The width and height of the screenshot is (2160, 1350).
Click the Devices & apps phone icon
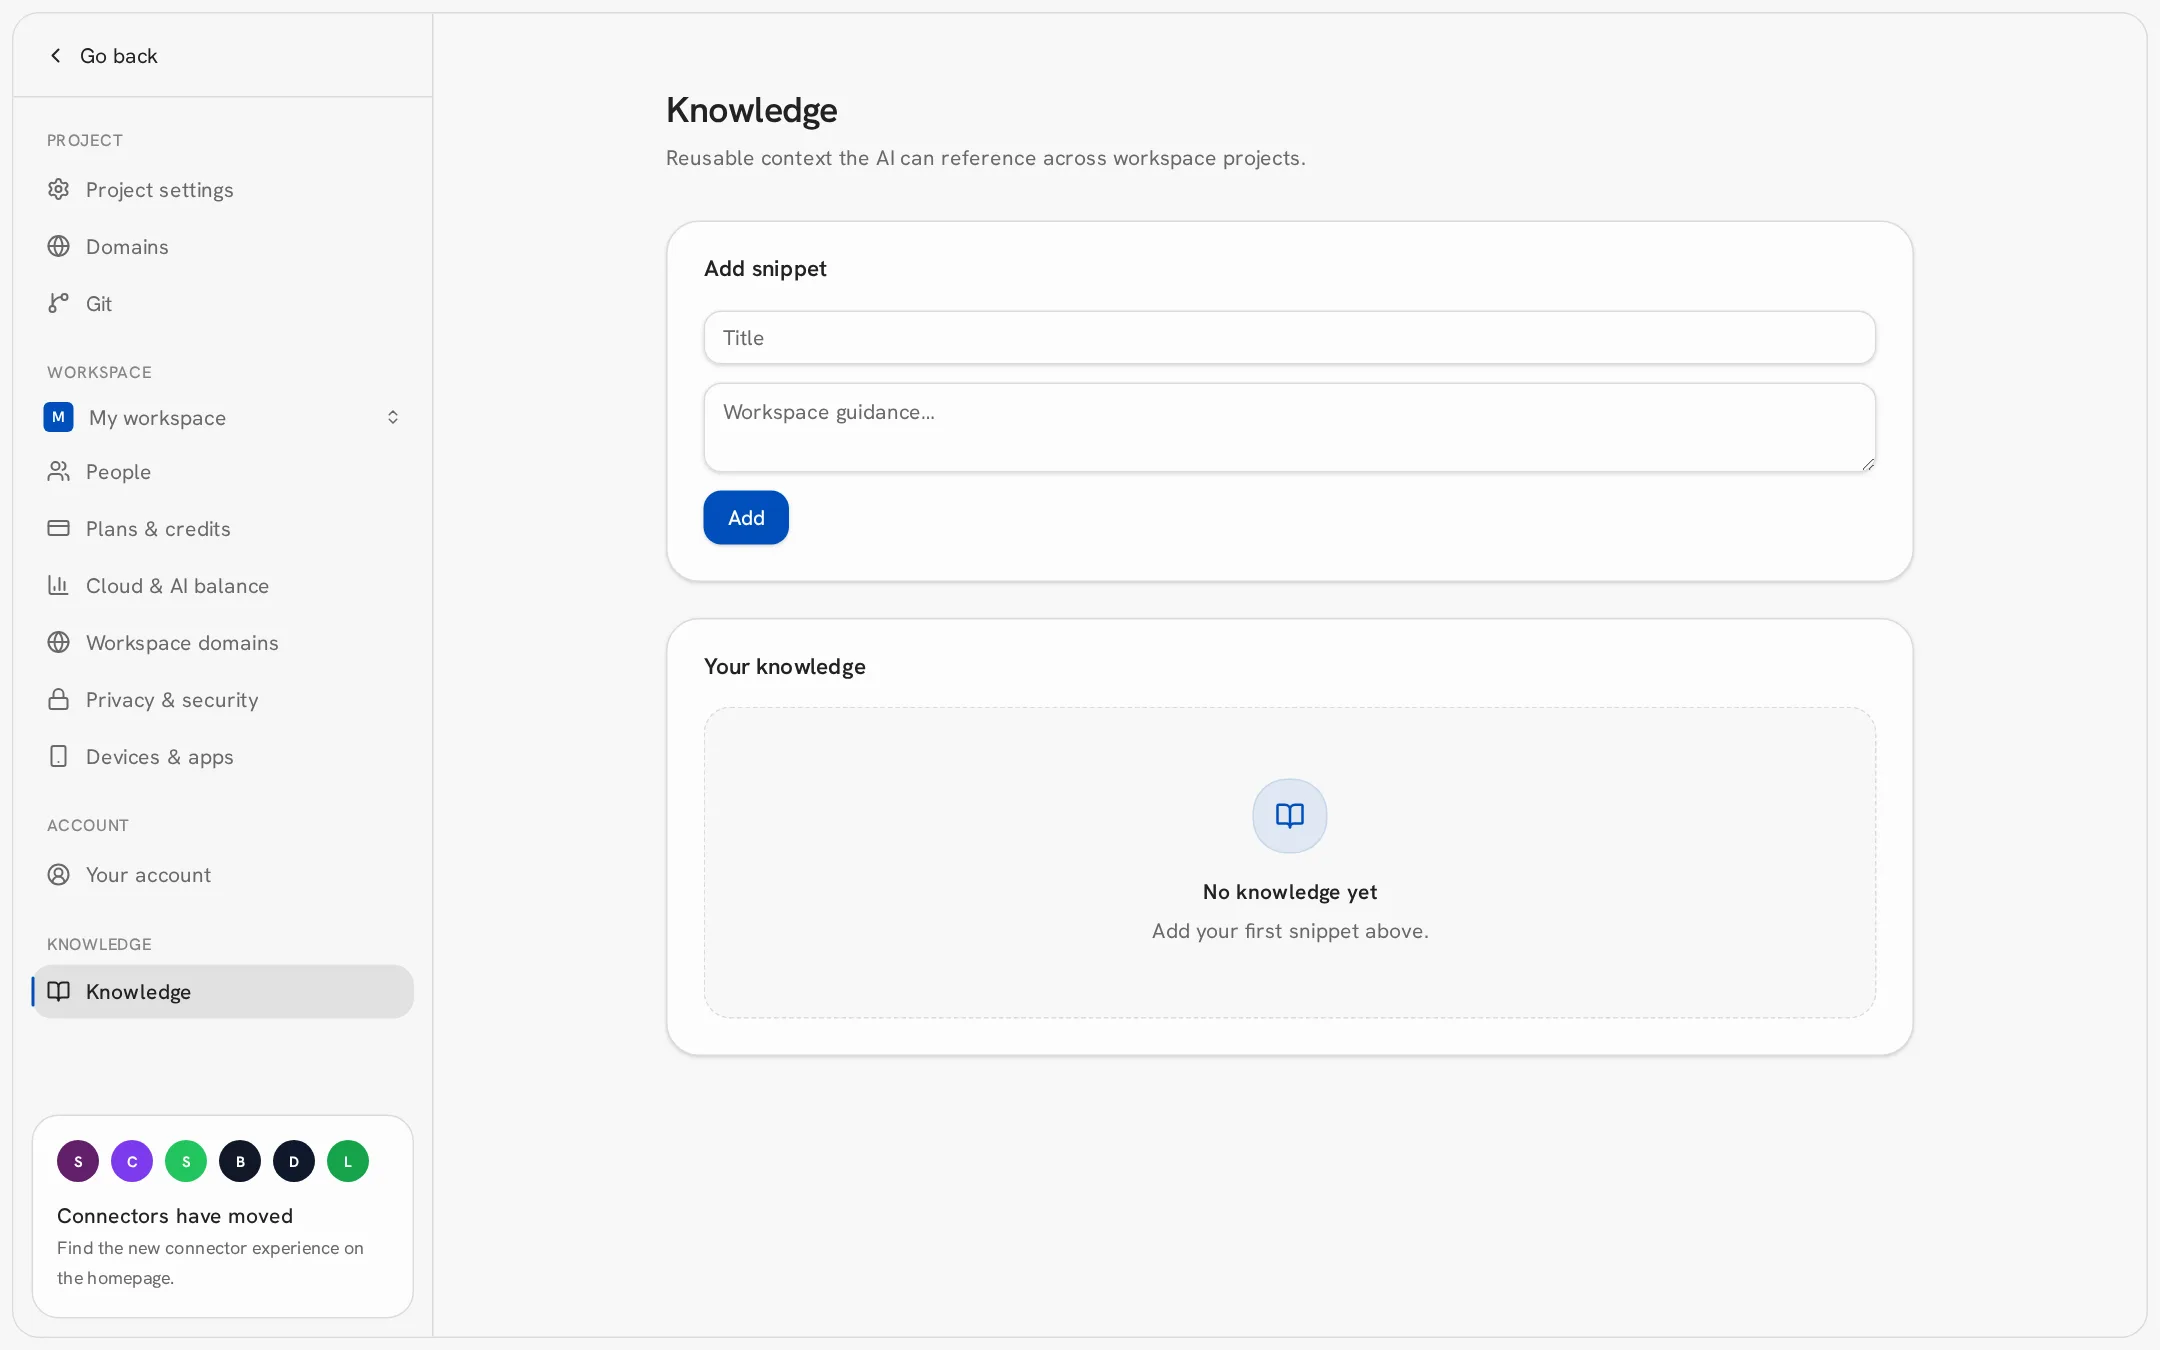59,756
